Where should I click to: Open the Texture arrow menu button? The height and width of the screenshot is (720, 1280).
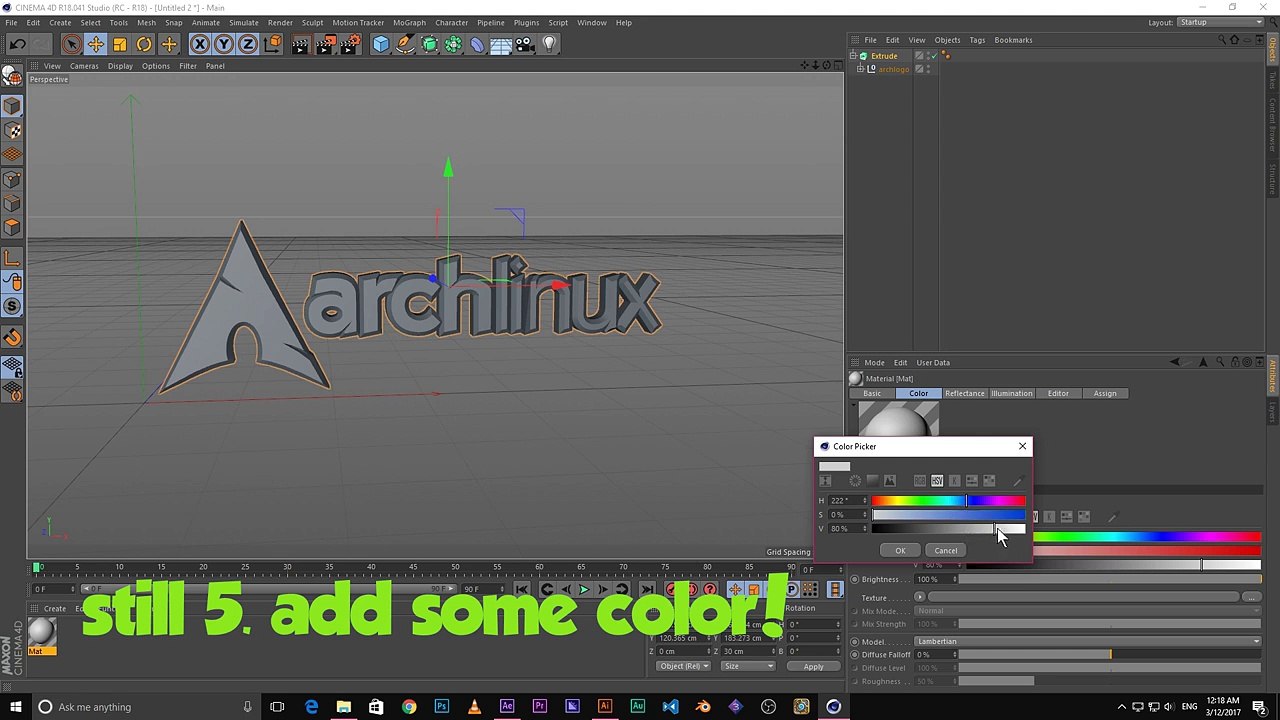pyautogui.click(x=919, y=597)
